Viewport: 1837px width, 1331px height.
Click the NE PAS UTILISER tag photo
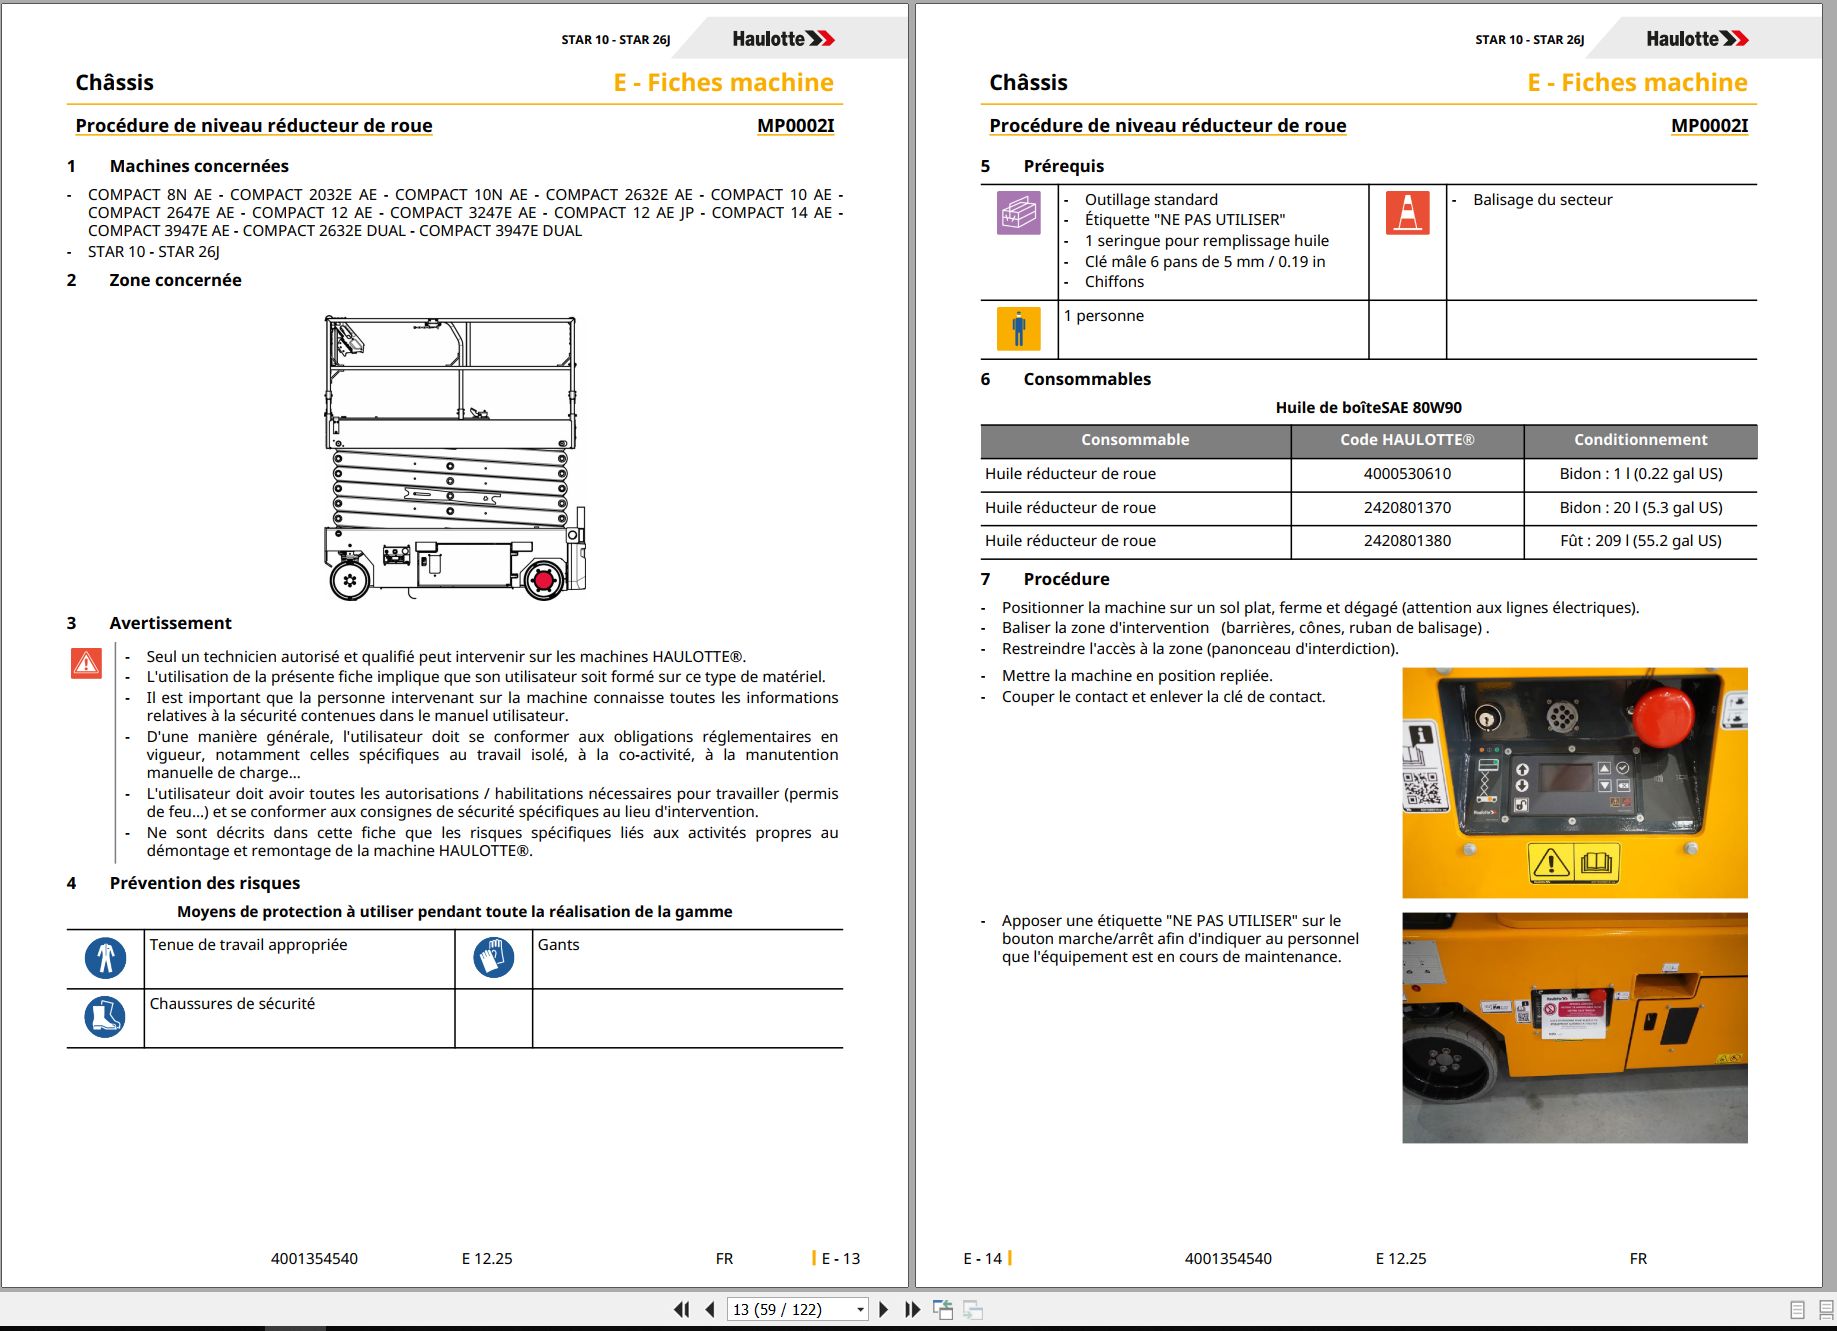(1575, 1028)
